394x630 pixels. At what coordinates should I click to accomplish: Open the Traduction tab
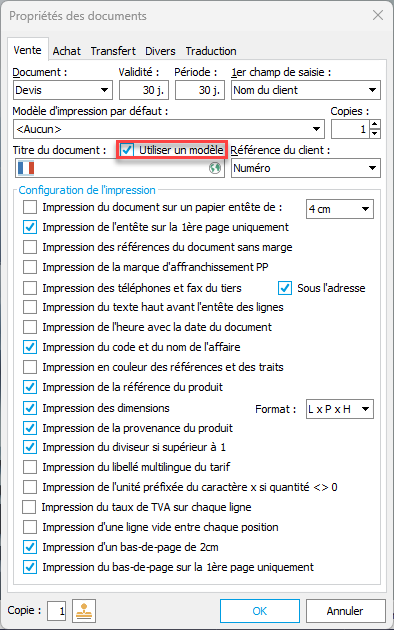click(x=211, y=51)
